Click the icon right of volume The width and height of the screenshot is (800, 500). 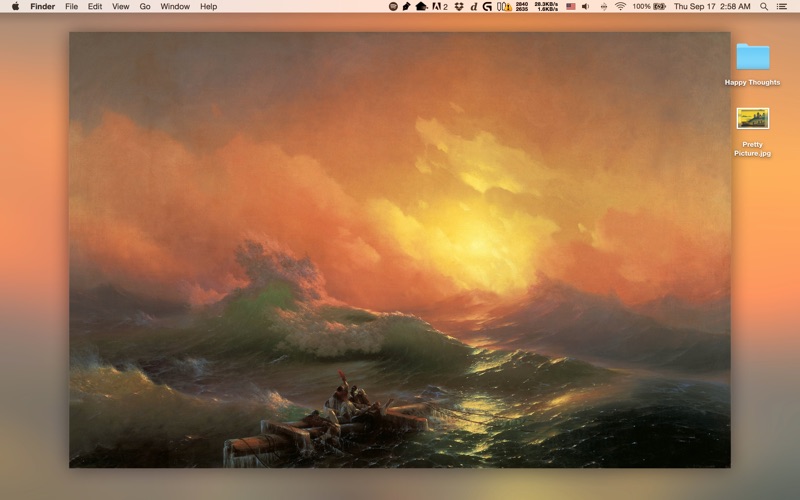604,7
